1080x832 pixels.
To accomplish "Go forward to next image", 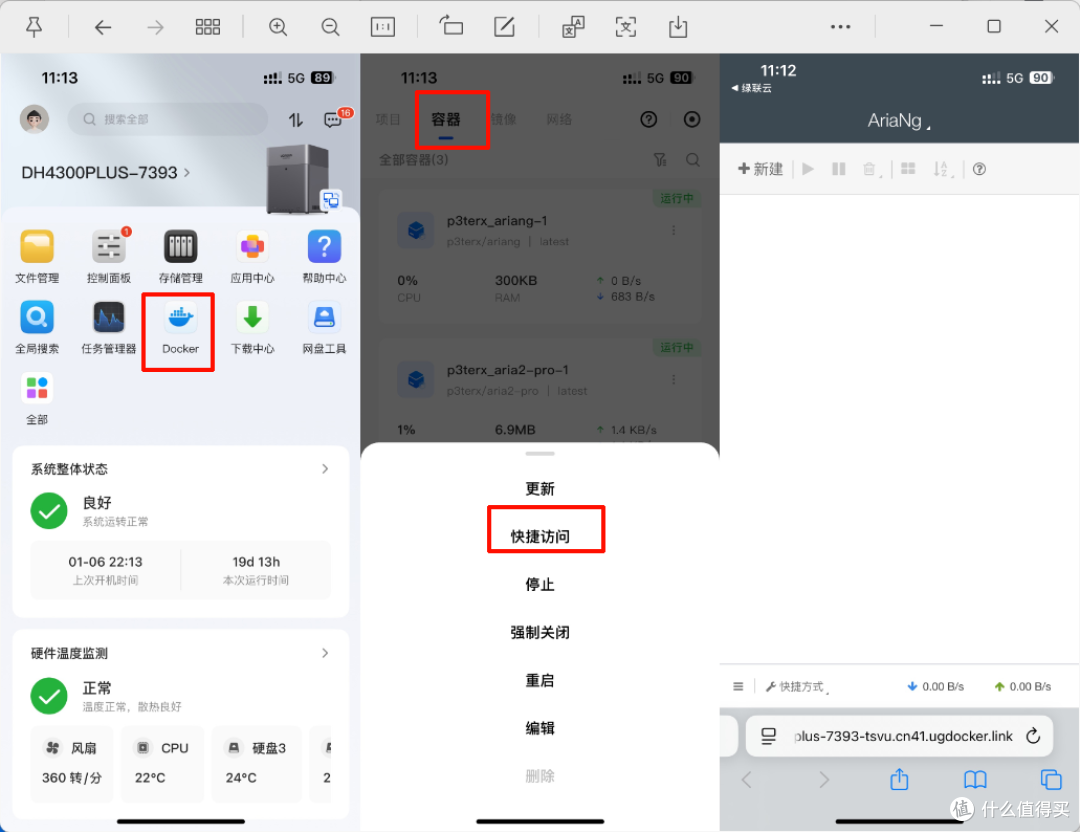I will point(155,27).
